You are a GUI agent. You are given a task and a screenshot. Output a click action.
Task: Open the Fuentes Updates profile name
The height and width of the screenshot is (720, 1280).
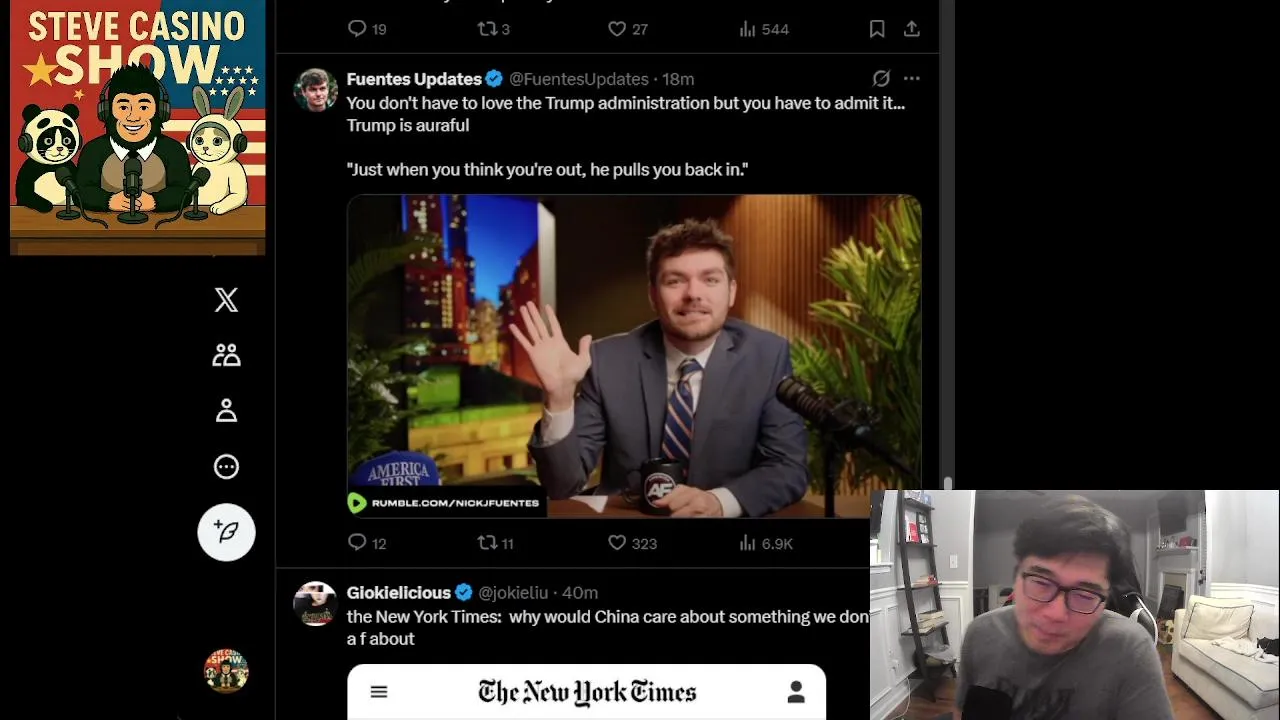click(414, 79)
